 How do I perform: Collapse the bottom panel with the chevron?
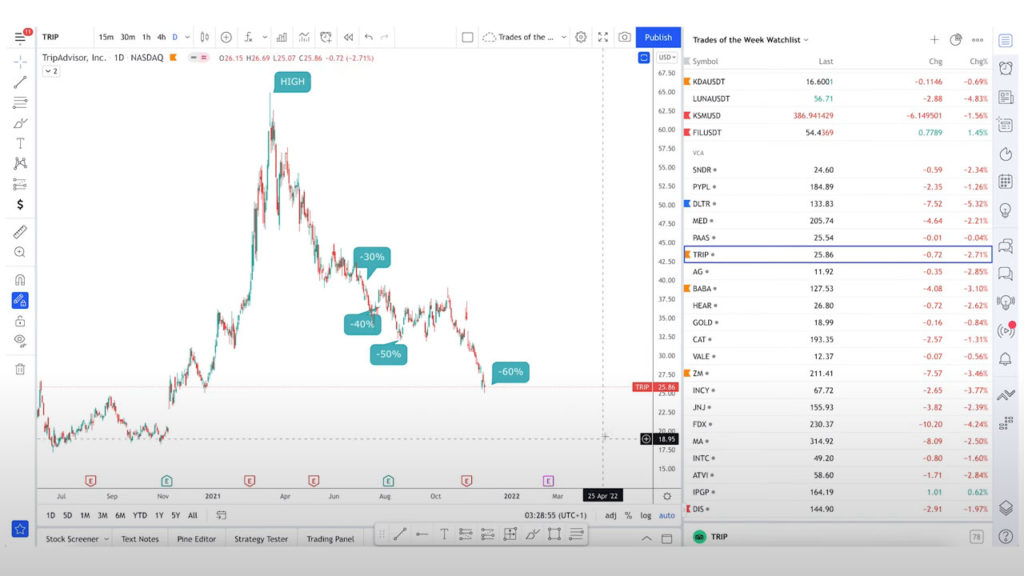647,539
